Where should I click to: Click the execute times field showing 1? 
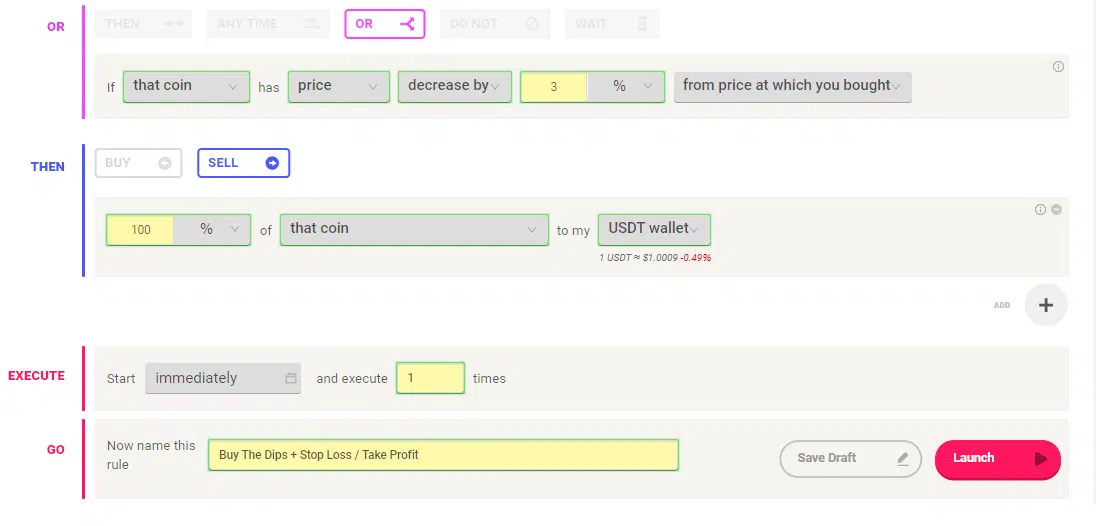(430, 378)
